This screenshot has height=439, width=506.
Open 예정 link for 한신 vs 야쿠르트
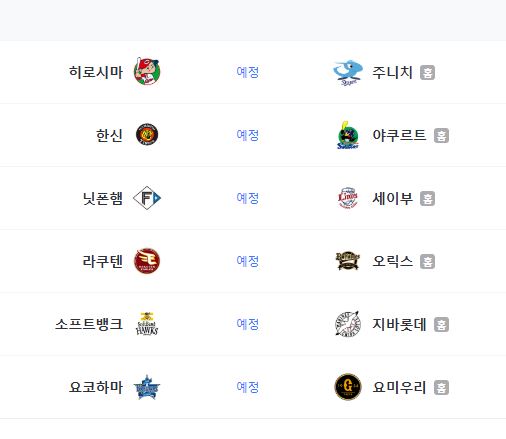coord(248,135)
